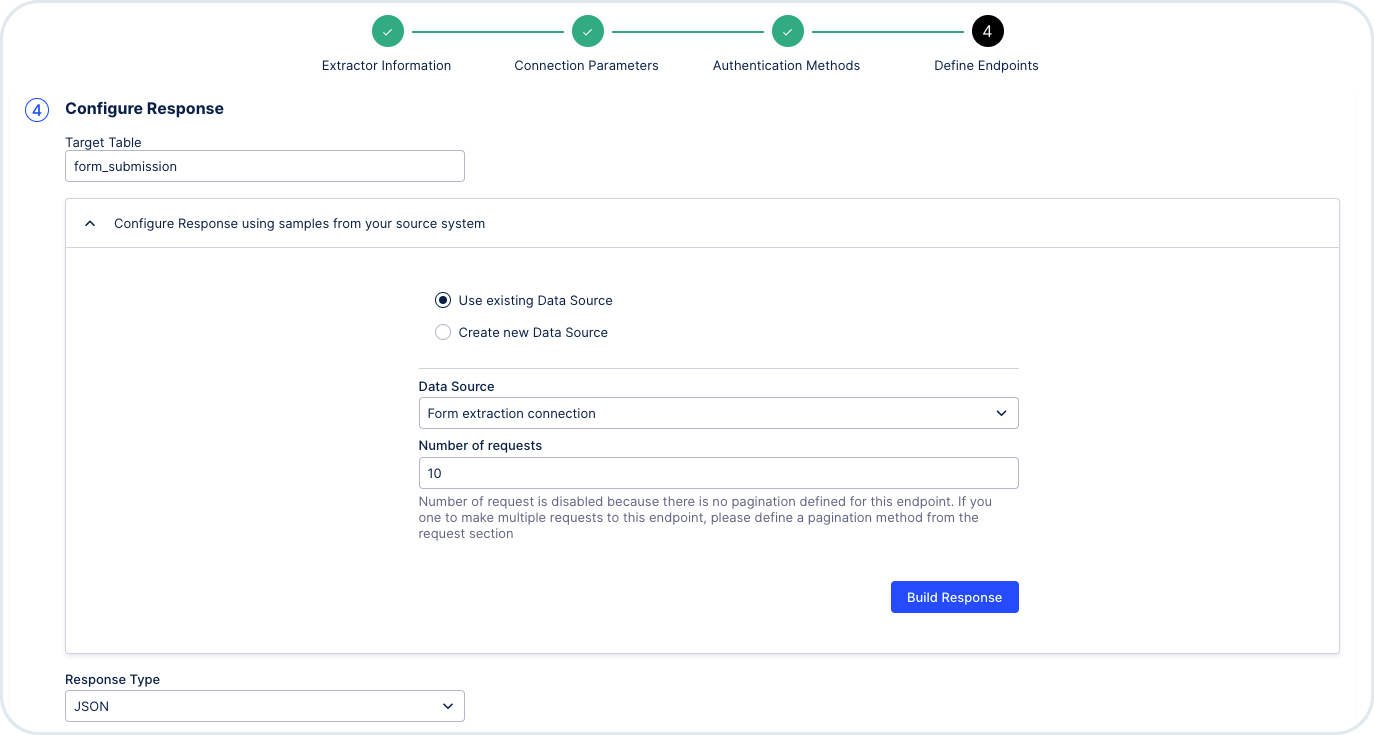
Task: Click the Authentication Methods step checkmark
Action: coord(787,32)
